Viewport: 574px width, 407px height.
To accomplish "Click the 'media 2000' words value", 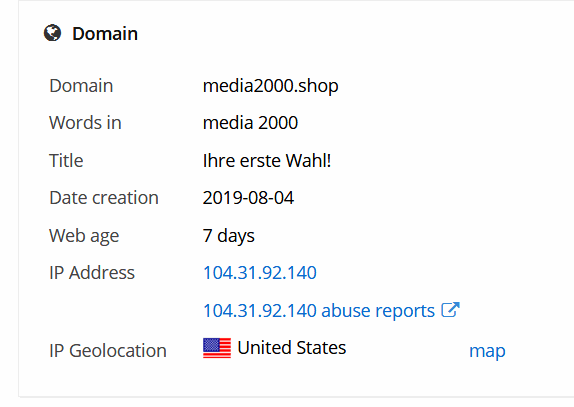I will [250, 123].
